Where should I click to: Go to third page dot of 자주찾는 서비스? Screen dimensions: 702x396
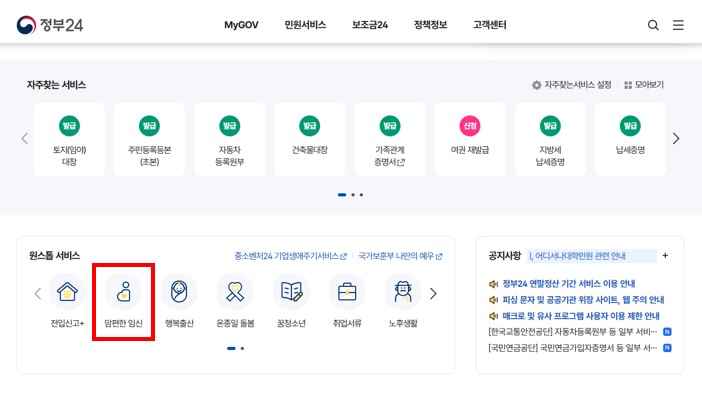tap(361, 195)
